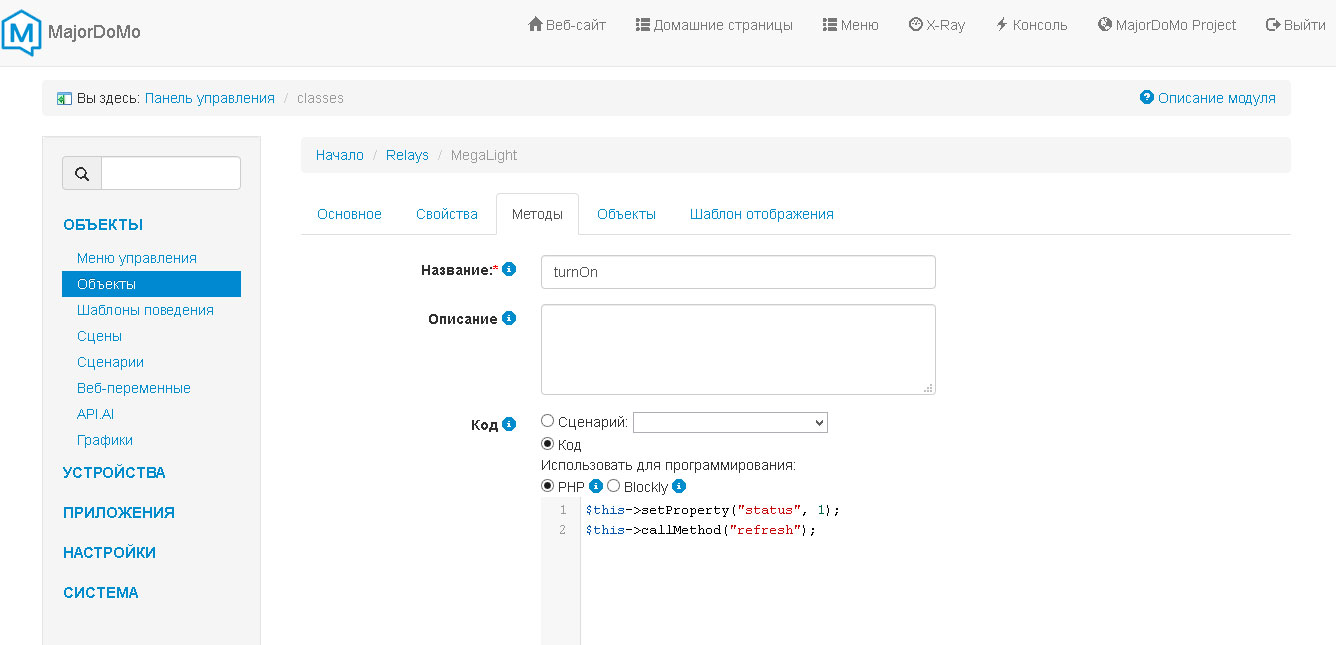Image resolution: width=1336 pixels, height=645 pixels.
Task: Click info icon next to Описание label
Action: point(509,318)
